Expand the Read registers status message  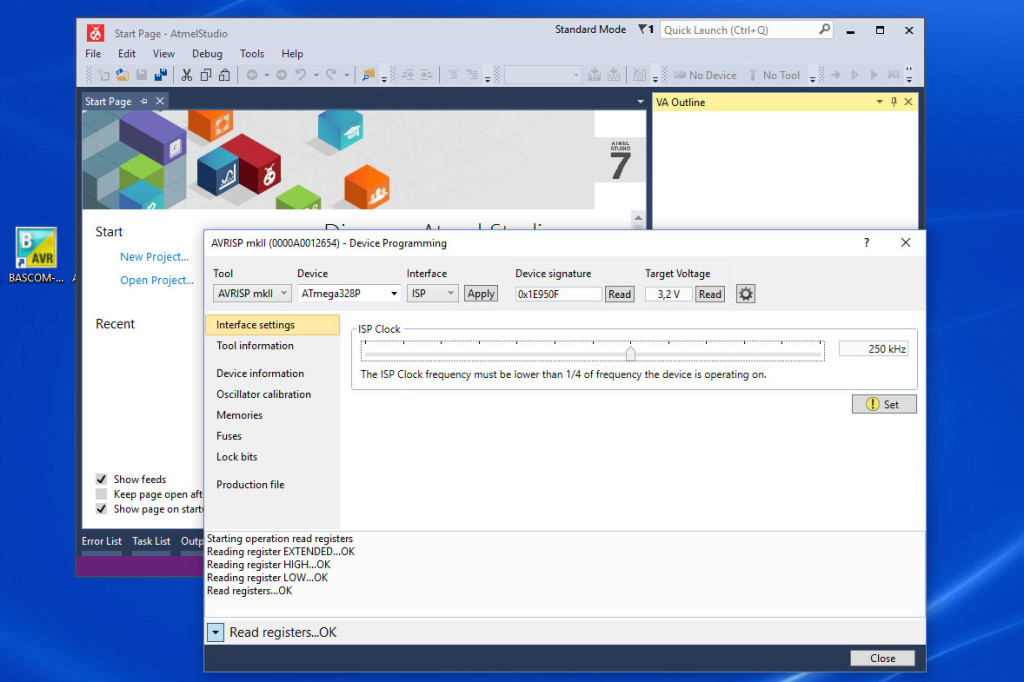coord(214,632)
